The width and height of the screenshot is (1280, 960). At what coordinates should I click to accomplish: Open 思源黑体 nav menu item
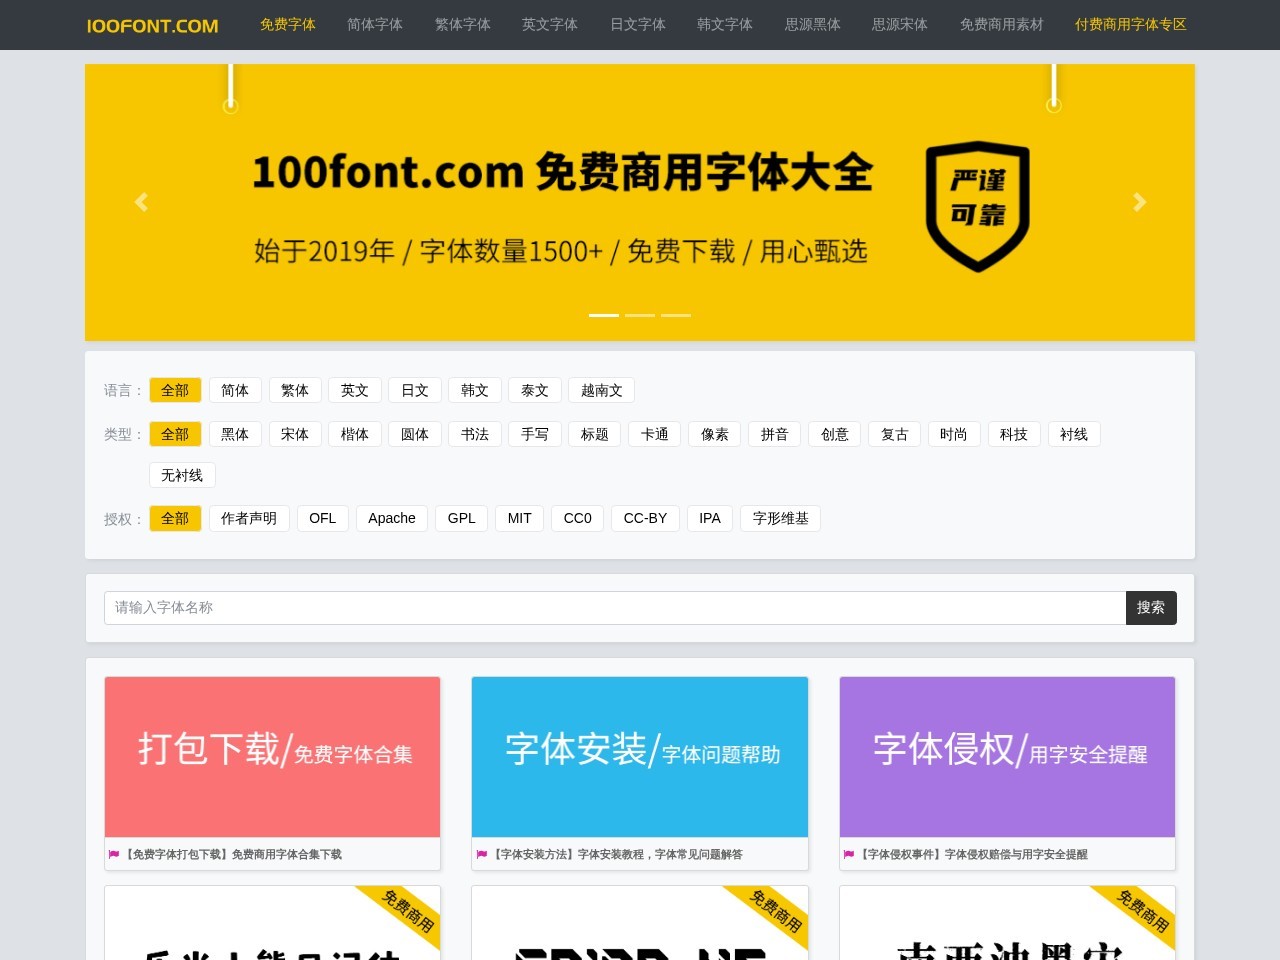pyautogui.click(x=813, y=24)
